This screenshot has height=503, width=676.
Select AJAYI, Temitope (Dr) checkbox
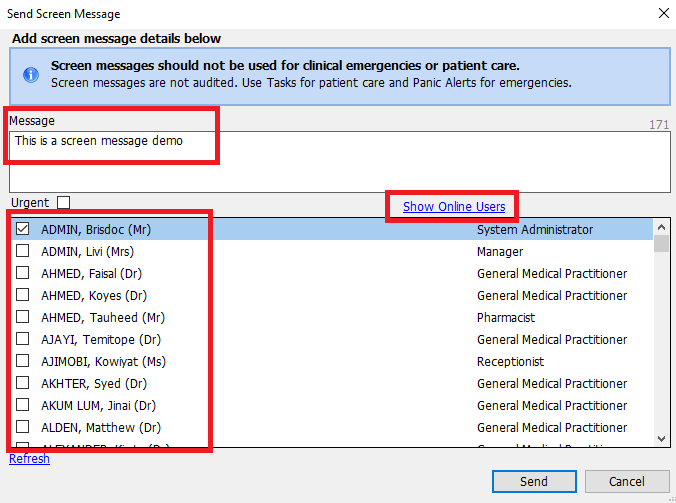click(23, 340)
